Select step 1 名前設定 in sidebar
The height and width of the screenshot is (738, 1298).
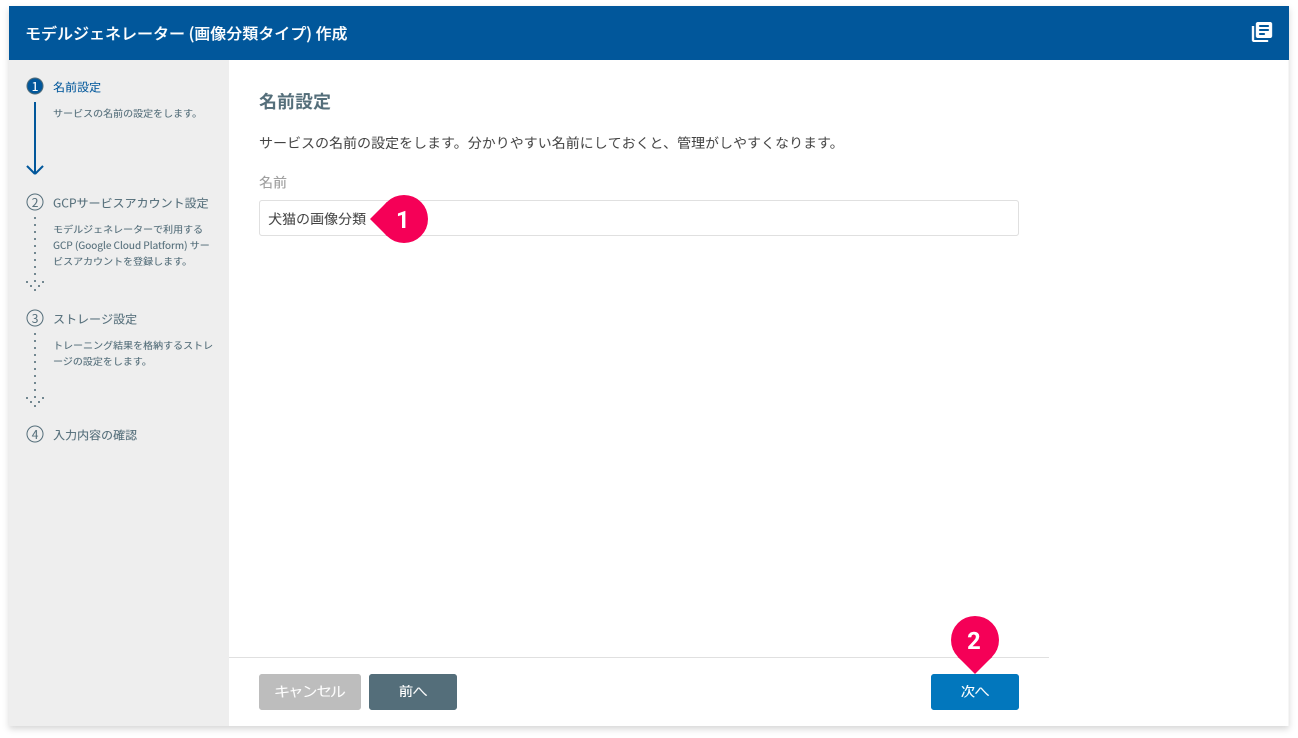[x=77, y=87]
